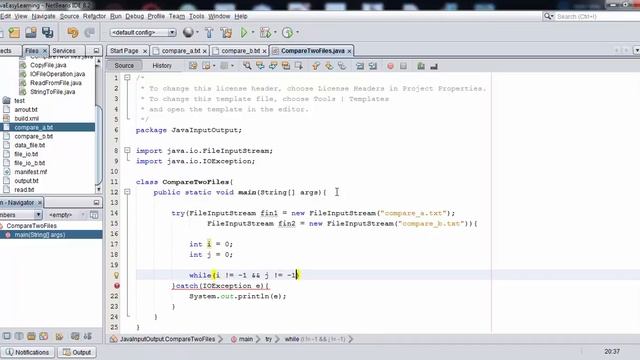Click the History view button
Viewport: 640px width, 360px height.
pos(162,66)
